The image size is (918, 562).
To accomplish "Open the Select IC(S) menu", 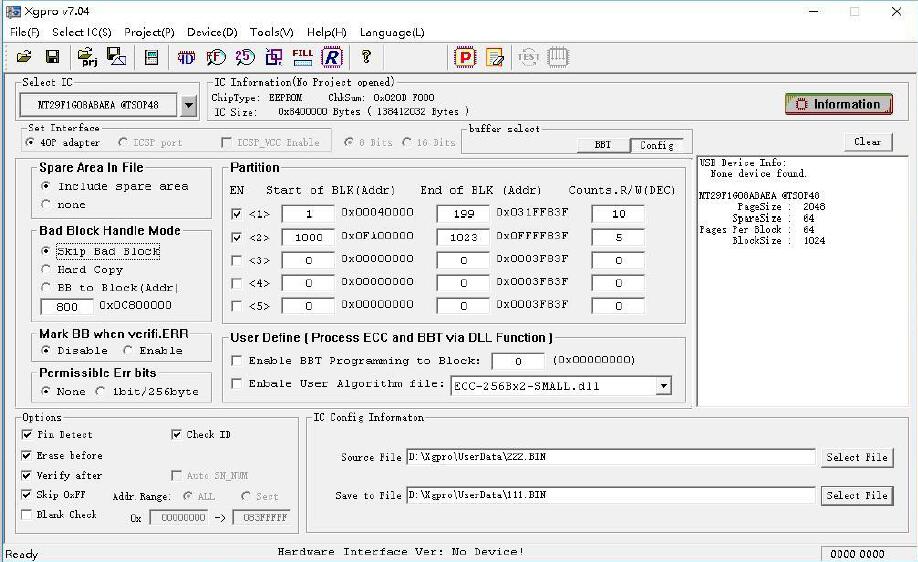I will (x=81, y=32).
